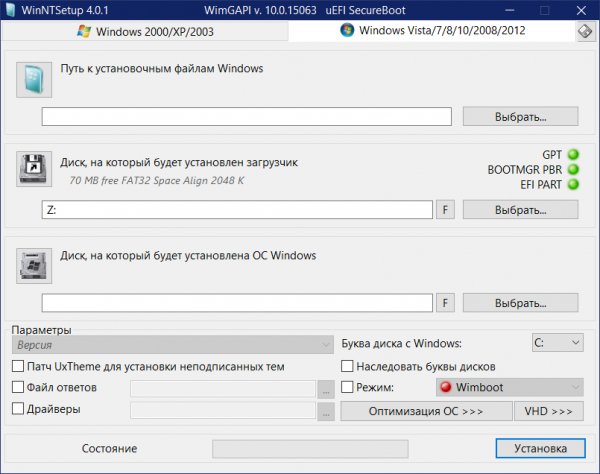
Task: Click the disk tools icon beside the tabs
Action: pyautogui.click(x=585, y=31)
